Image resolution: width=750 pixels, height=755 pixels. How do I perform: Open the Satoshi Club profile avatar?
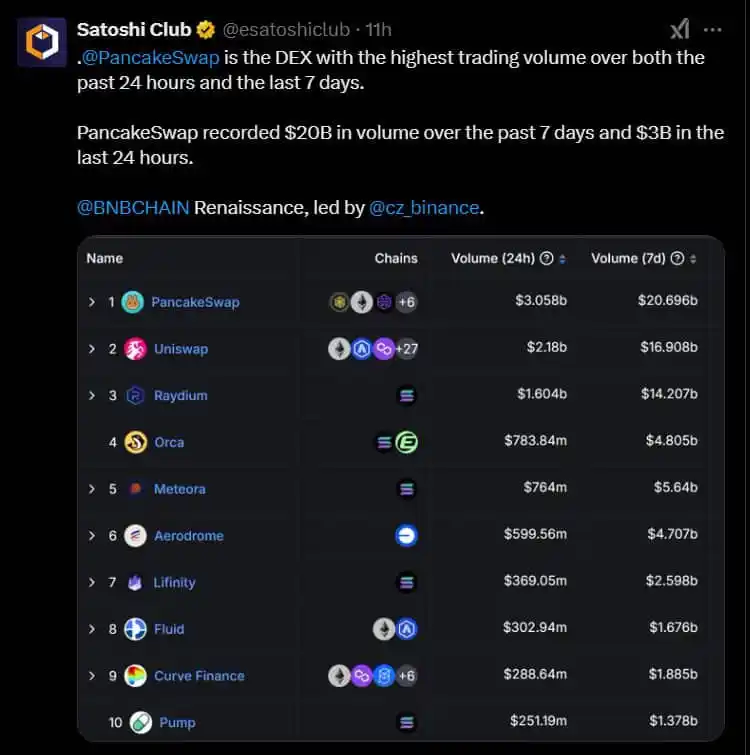pyautogui.click(x=42, y=42)
